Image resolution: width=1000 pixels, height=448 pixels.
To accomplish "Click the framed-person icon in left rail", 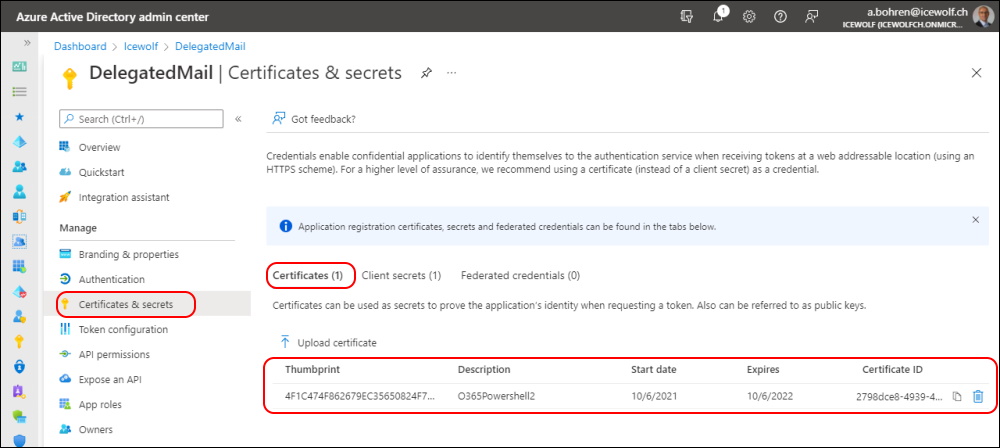I will [20, 241].
